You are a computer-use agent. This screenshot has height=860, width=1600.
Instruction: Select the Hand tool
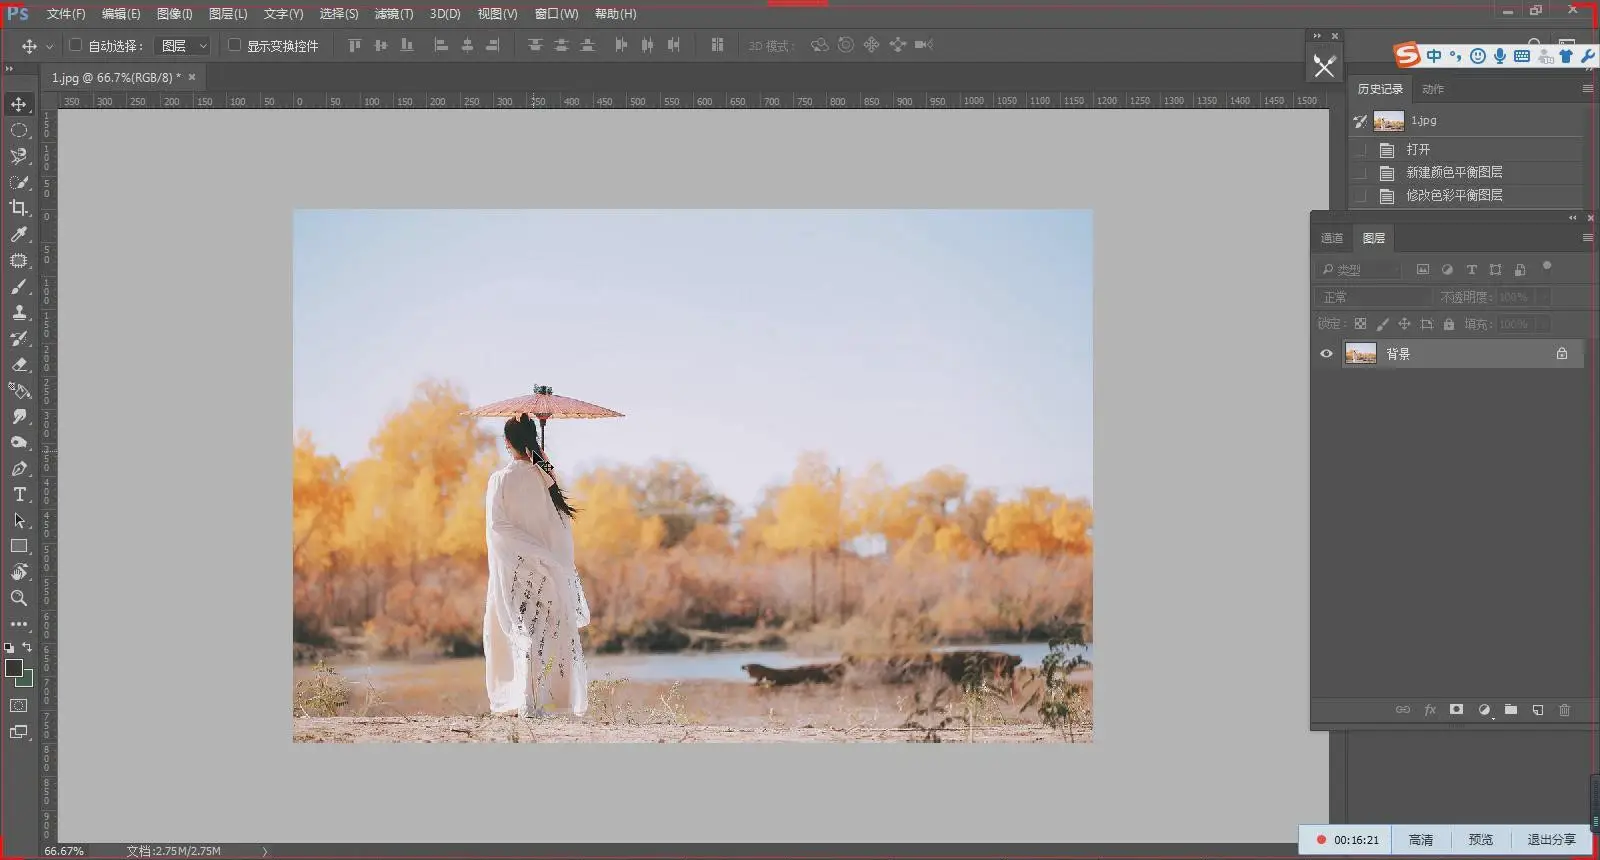(x=19, y=572)
